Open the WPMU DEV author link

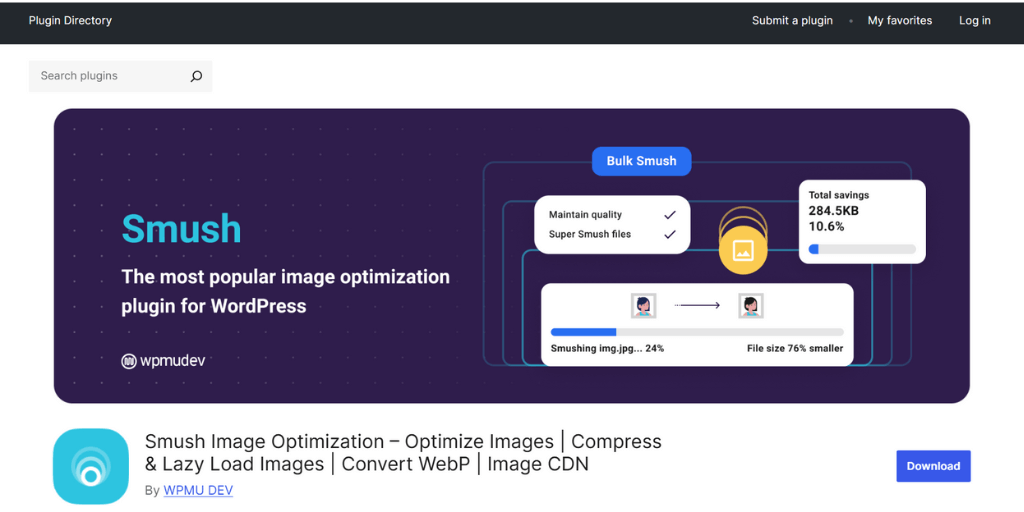coord(198,490)
